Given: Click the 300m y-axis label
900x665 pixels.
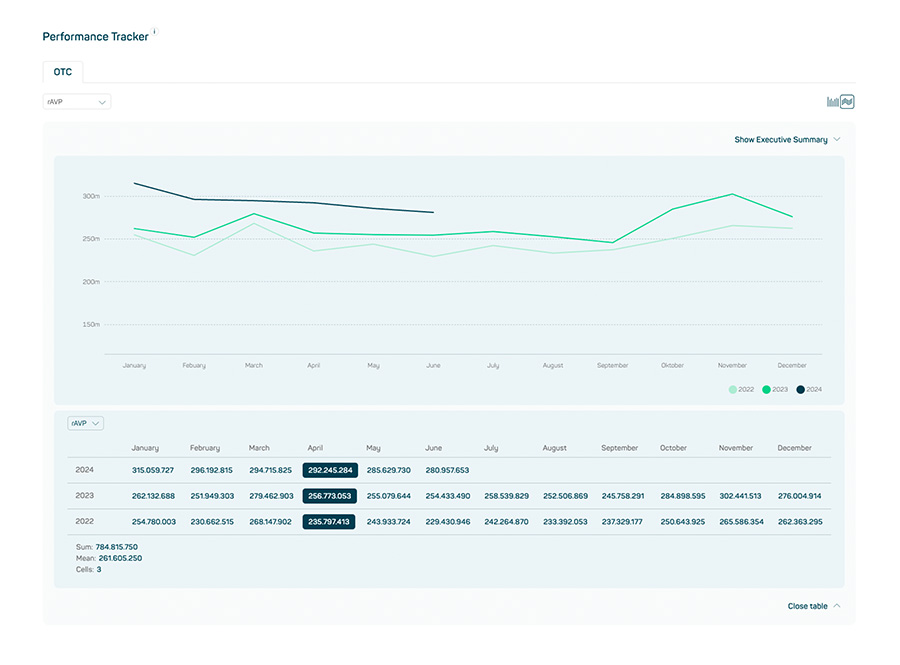Looking at the screenshot, I should pyautogui.click(x=91, y=196).
